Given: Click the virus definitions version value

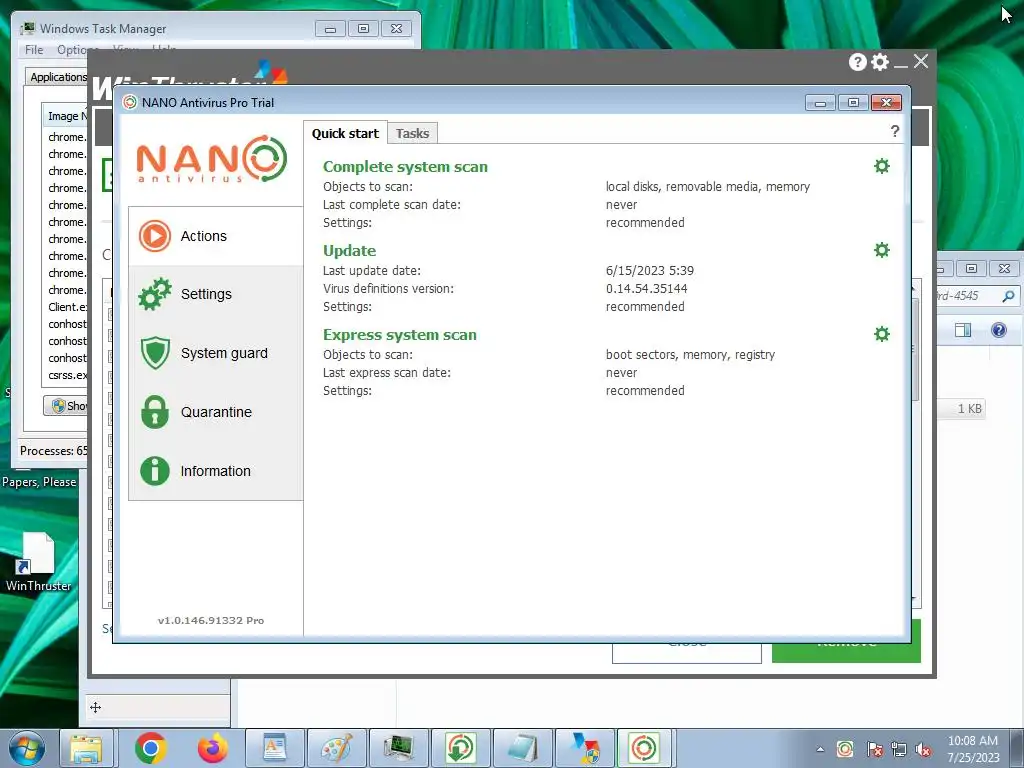Looking at the screenshot, I should point(646,289).
